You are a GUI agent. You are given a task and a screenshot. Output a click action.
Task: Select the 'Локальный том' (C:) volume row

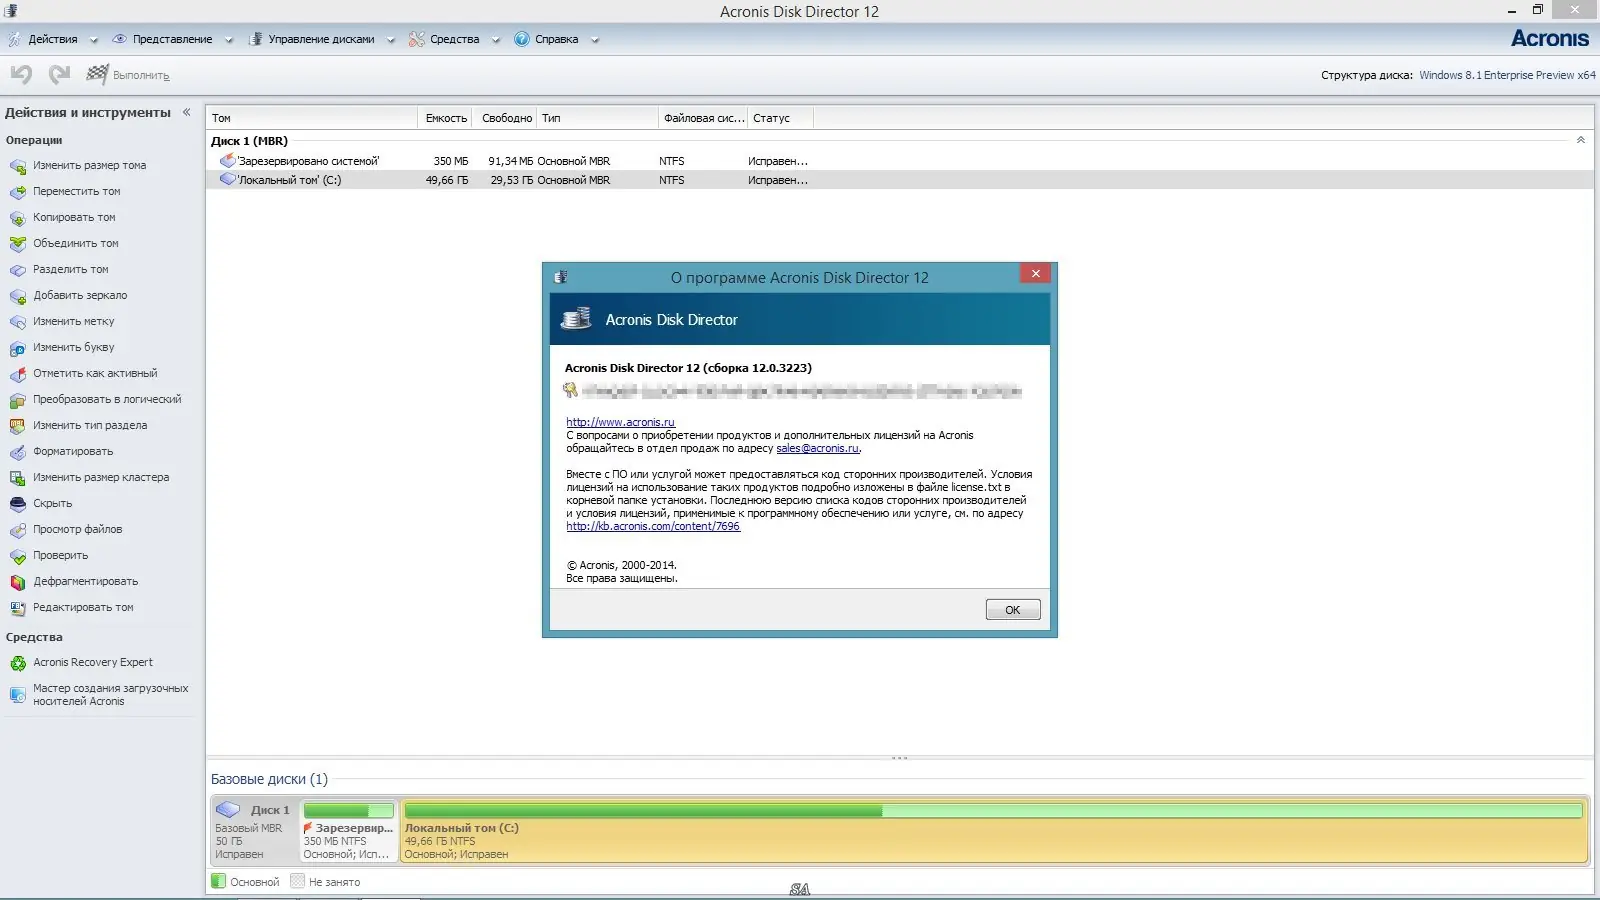[x=900, y=180]
